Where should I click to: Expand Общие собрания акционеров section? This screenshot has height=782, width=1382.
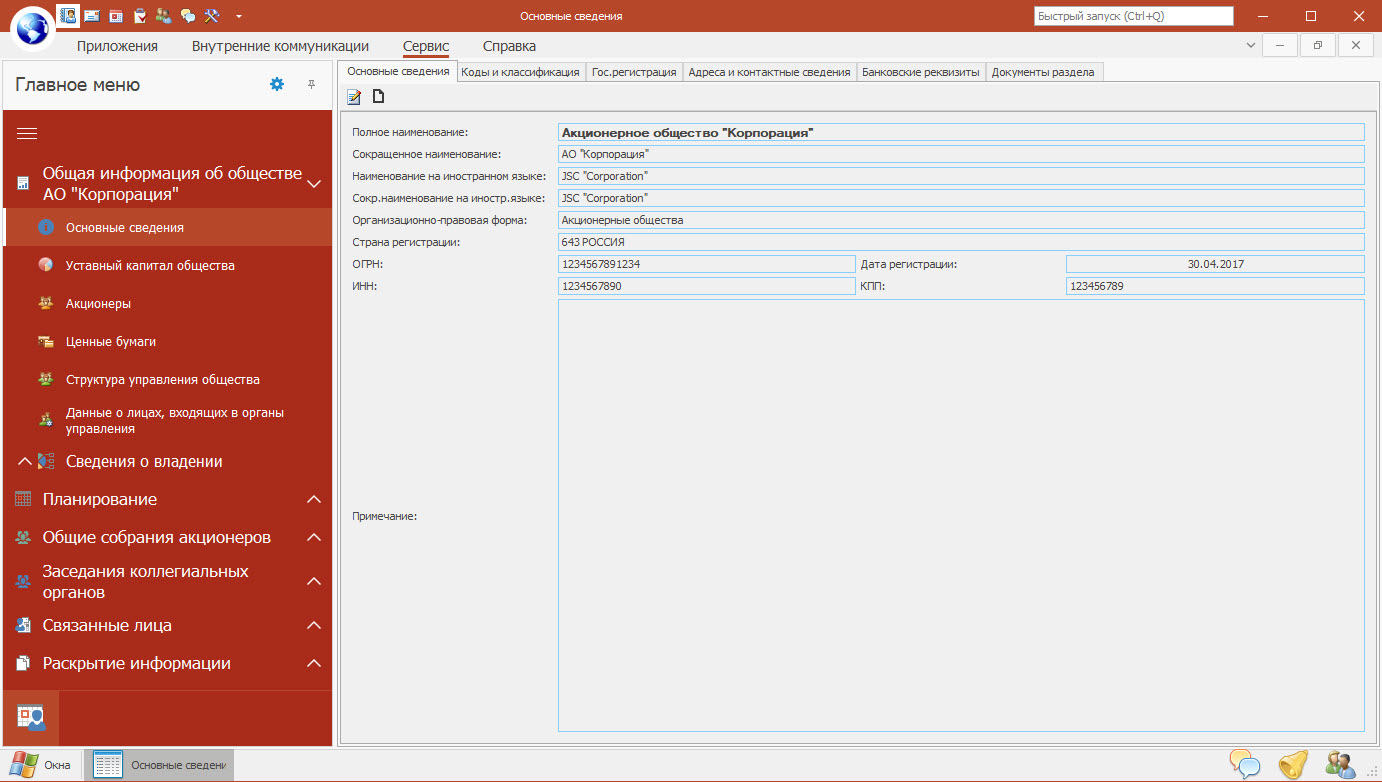(x=313, y=538)
